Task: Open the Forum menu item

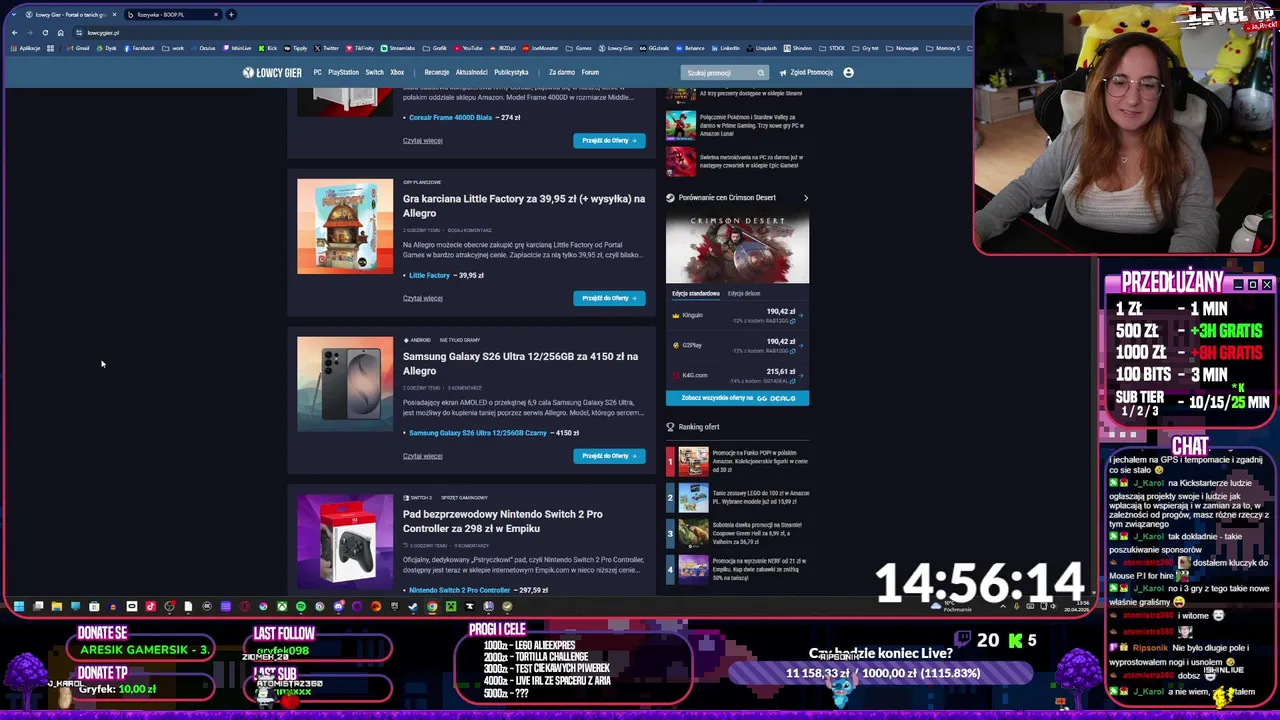Action: (590, 73)
